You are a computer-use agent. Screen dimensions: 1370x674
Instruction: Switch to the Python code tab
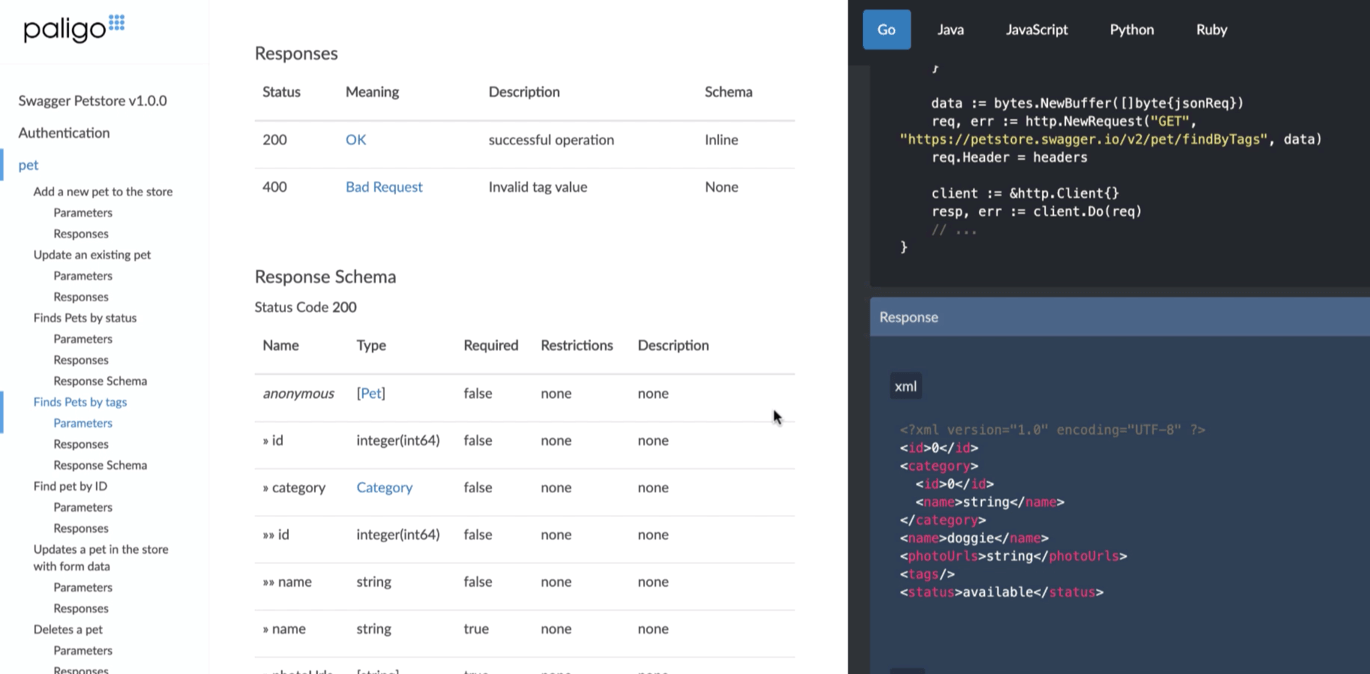[x=1131, y=29]
